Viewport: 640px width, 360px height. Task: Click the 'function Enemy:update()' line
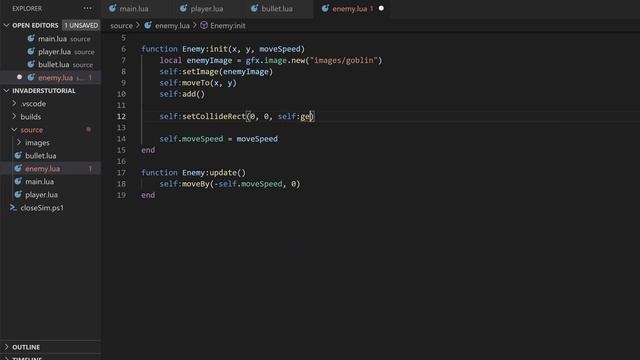193,173
